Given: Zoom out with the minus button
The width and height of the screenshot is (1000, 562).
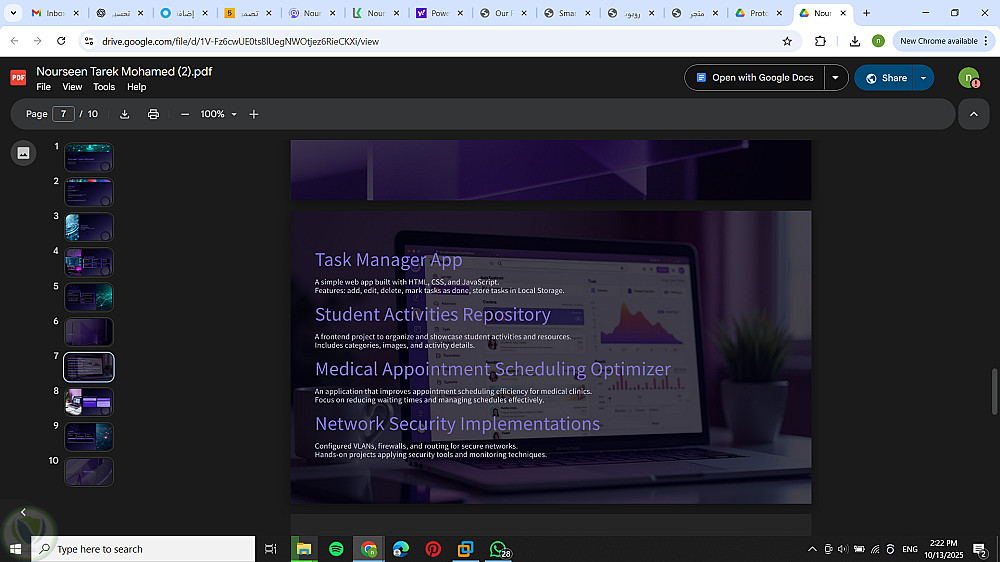Looking at the screenshot, I should (x=185, y=114).
